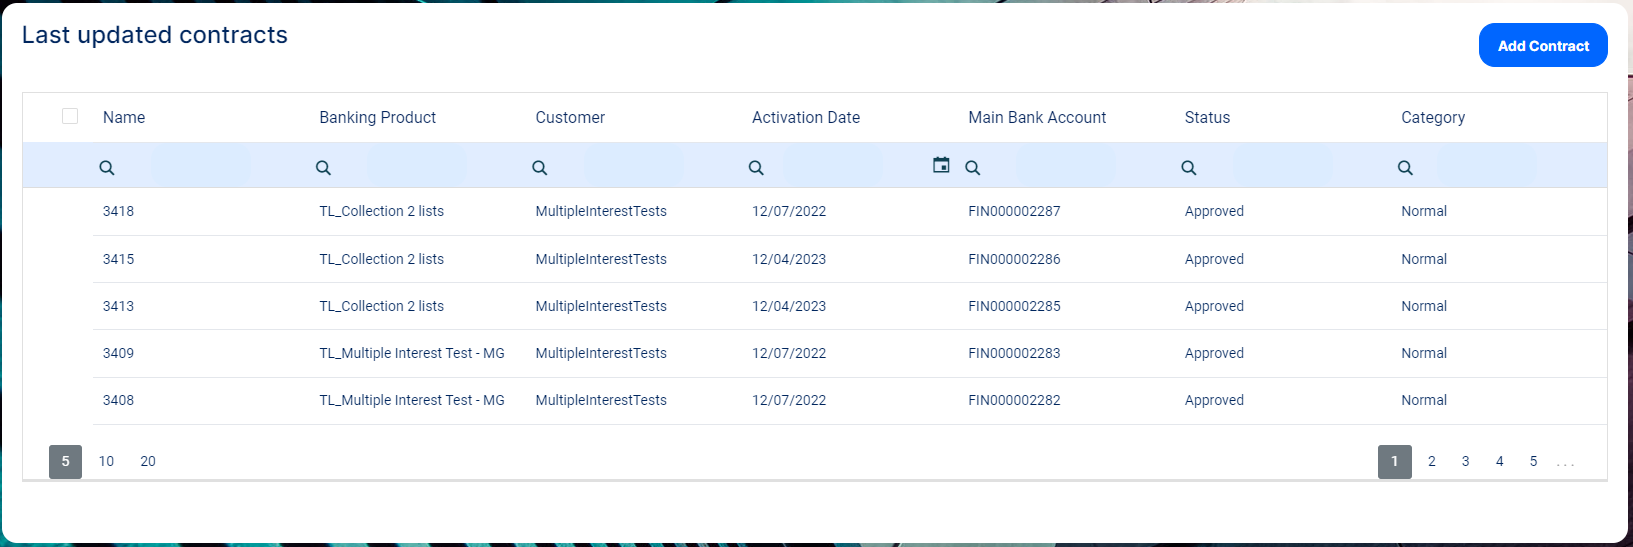
Task: Navigate to page 5 of results
Action: 1533,461
